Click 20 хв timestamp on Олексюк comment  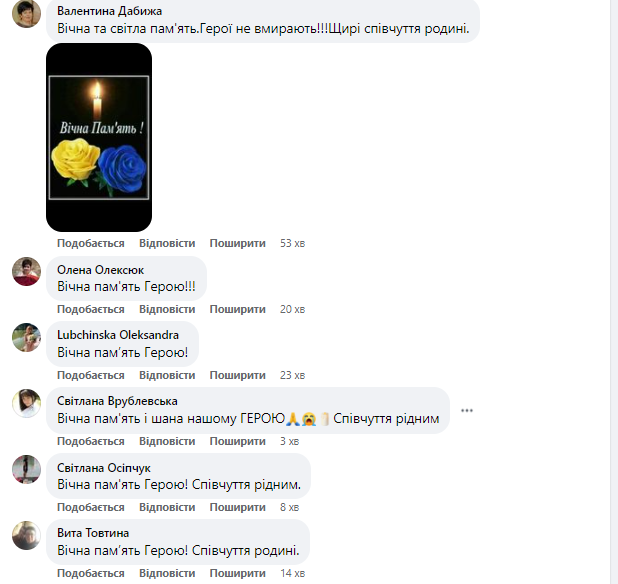(x=292, y=309)
